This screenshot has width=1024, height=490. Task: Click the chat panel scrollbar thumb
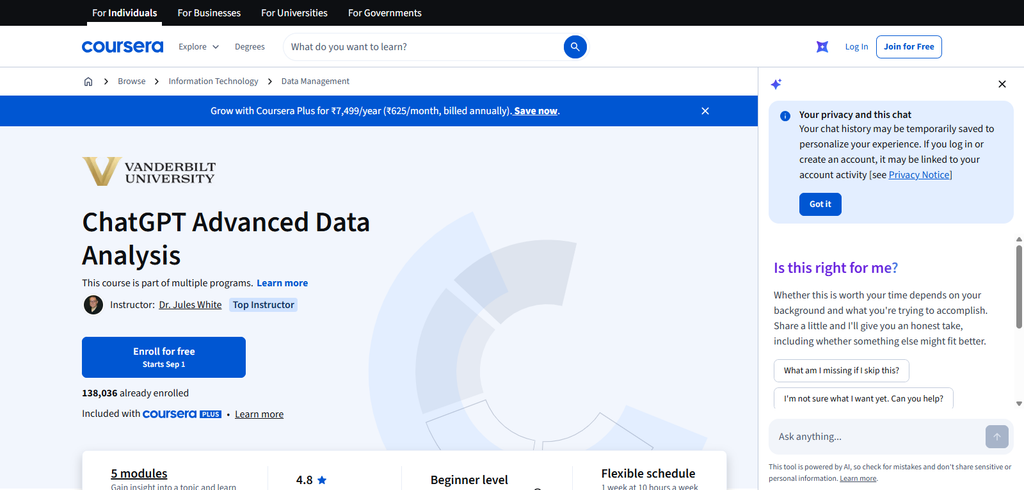pyautogui.click(x=1019, y=286)
